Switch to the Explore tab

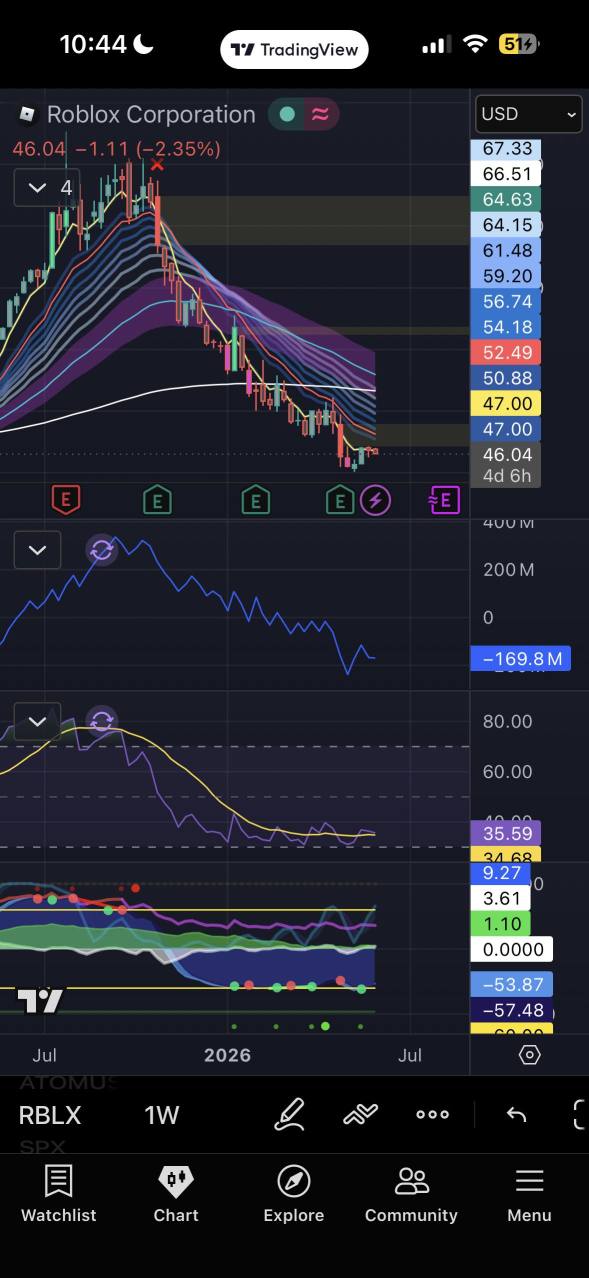point(294,1195)
